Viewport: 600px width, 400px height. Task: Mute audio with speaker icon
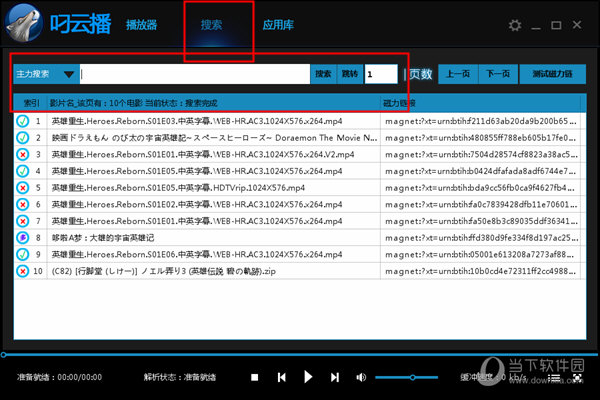pos(361,377)
